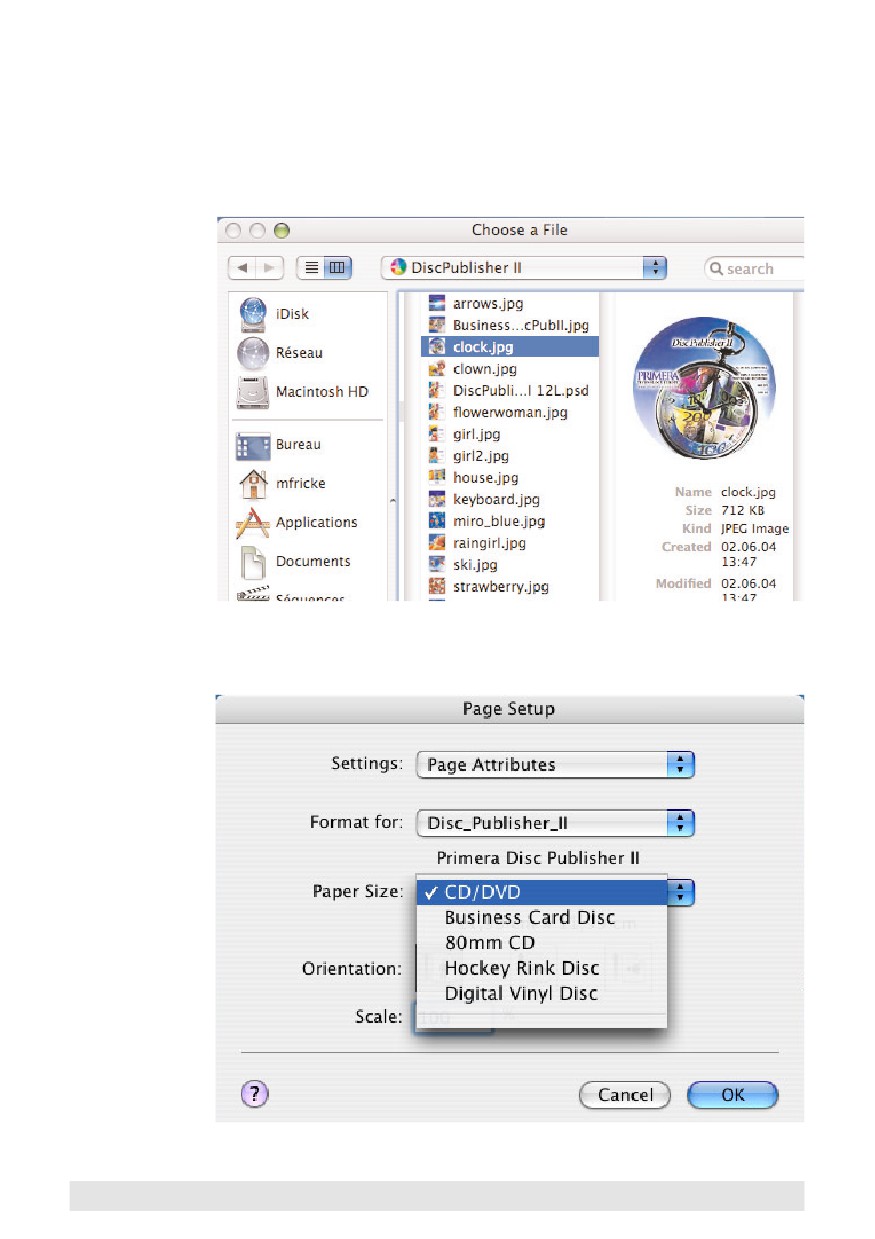Click Cancel in Page Setup
The height and width of the screenshot is (1239, 875).
click(625, 1095)
